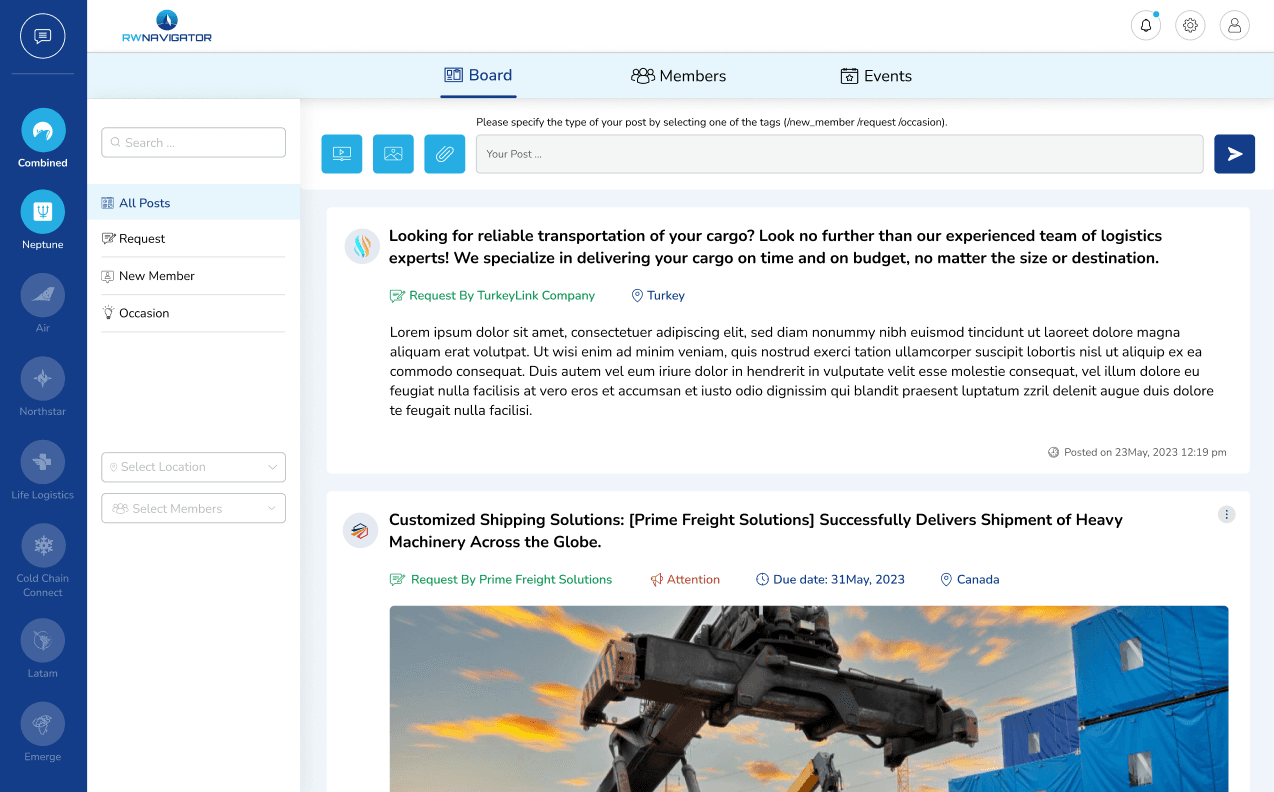Click the RW Navigator logo
Viewport: 1274px width, 792px height.
(x=167, y=26)
